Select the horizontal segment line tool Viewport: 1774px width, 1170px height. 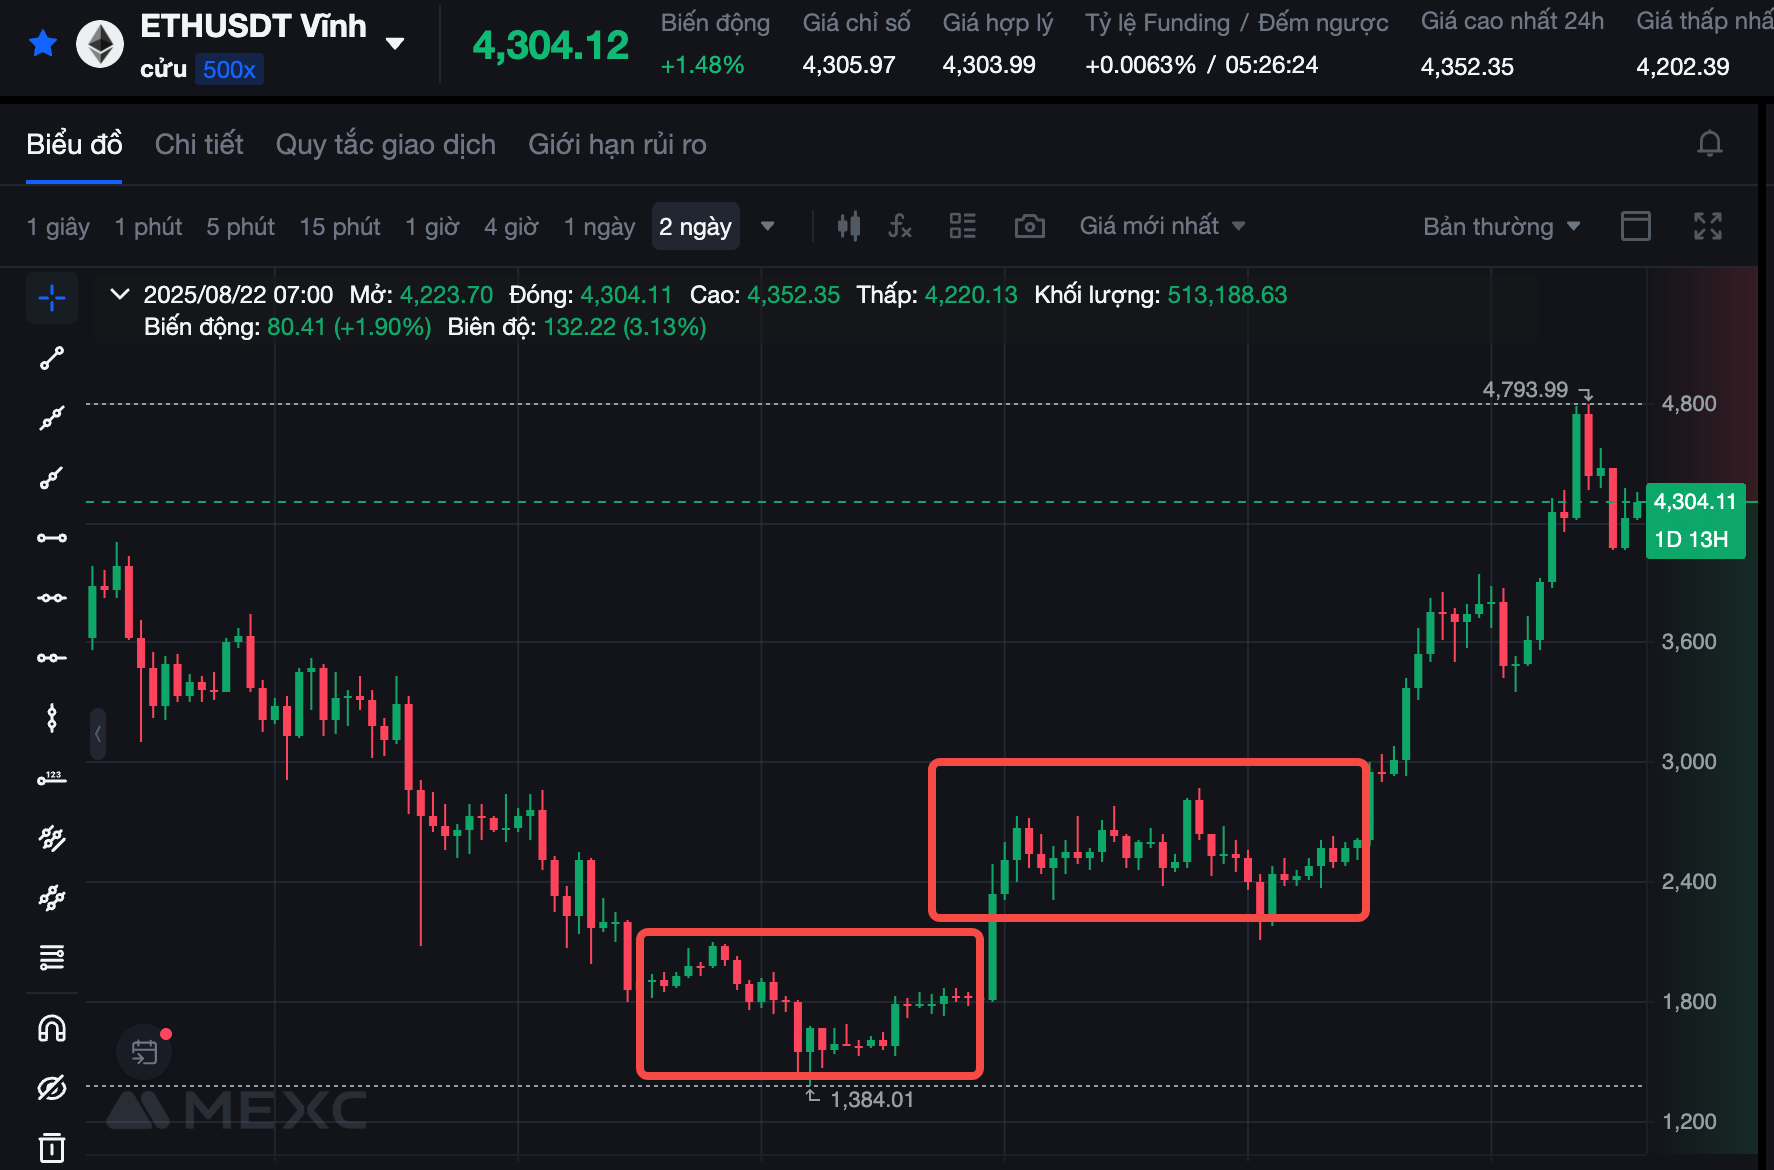52,538
